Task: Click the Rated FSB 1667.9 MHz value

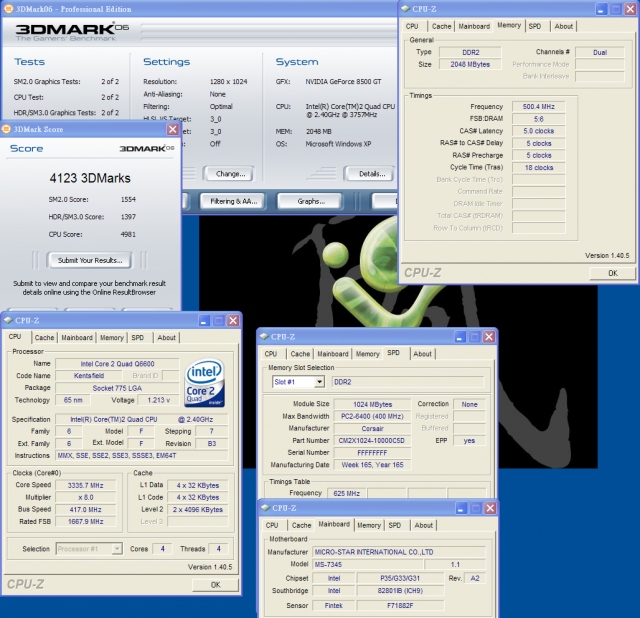Action: [x=85, y=521]
